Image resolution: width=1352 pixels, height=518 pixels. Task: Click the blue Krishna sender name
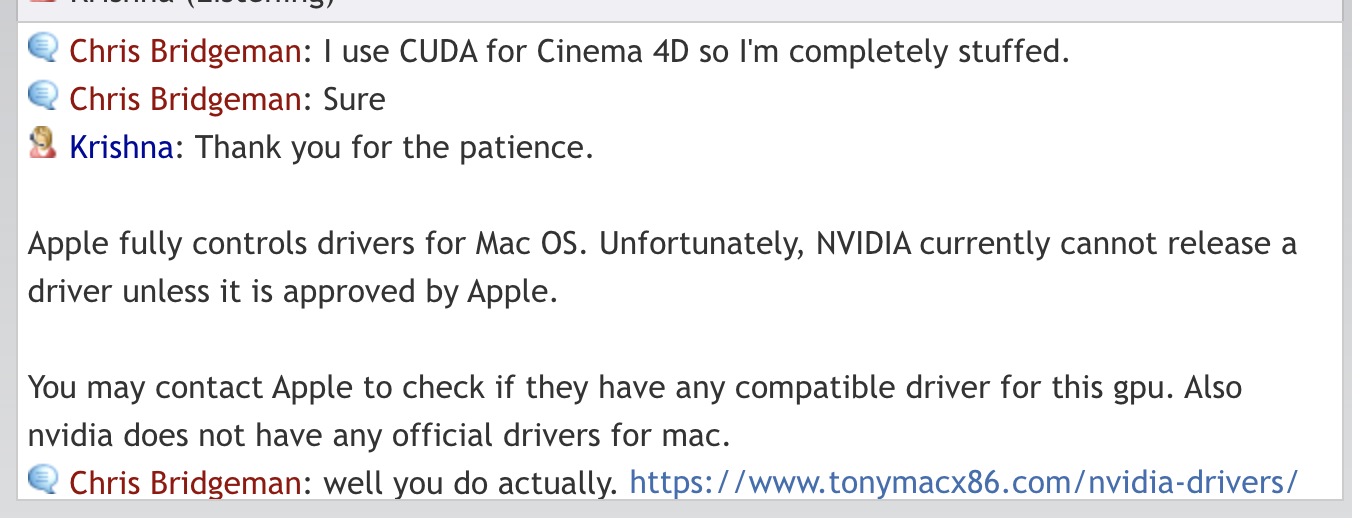point(122,147)
